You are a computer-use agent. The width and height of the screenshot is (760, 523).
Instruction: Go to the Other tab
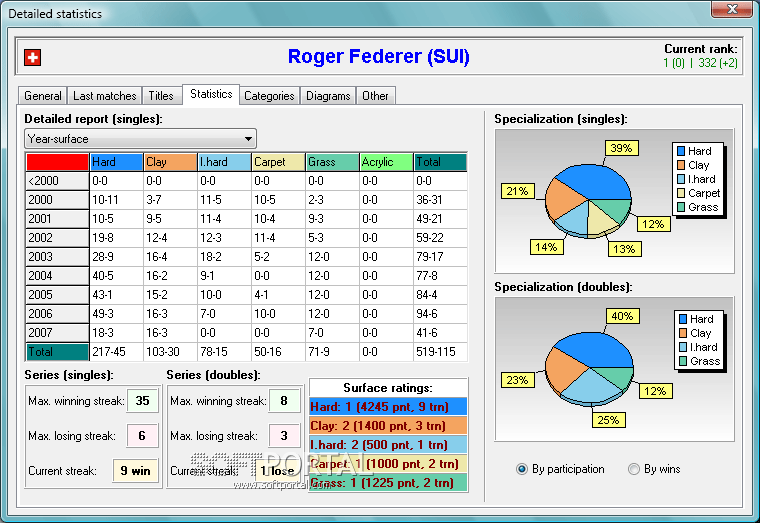coord(375,95)
